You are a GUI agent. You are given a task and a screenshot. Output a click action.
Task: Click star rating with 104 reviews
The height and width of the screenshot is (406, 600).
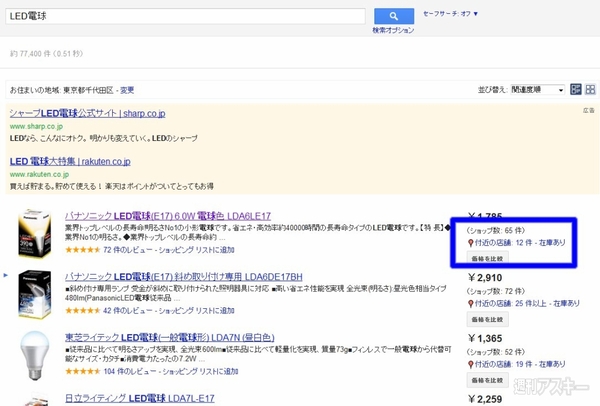[82, 371]
